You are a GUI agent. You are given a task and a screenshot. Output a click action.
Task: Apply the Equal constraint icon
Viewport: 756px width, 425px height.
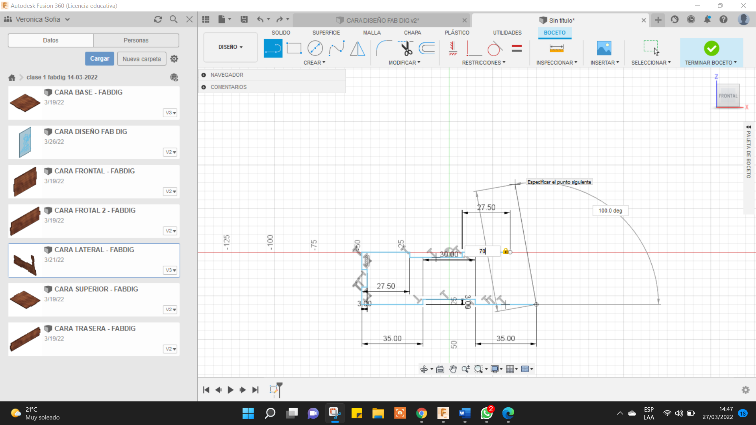tap(517, 49)
